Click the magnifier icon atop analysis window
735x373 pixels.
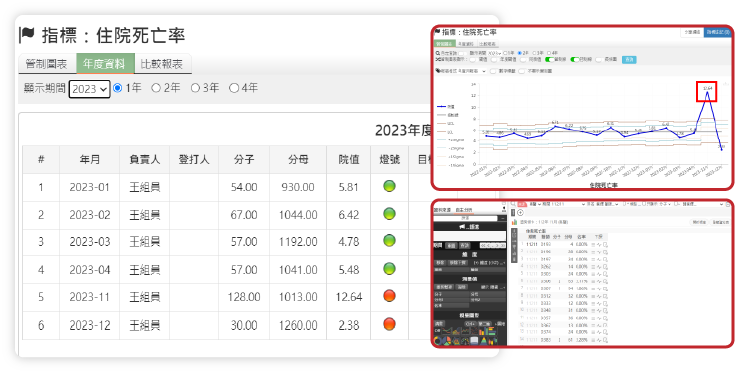pos(513,204)
